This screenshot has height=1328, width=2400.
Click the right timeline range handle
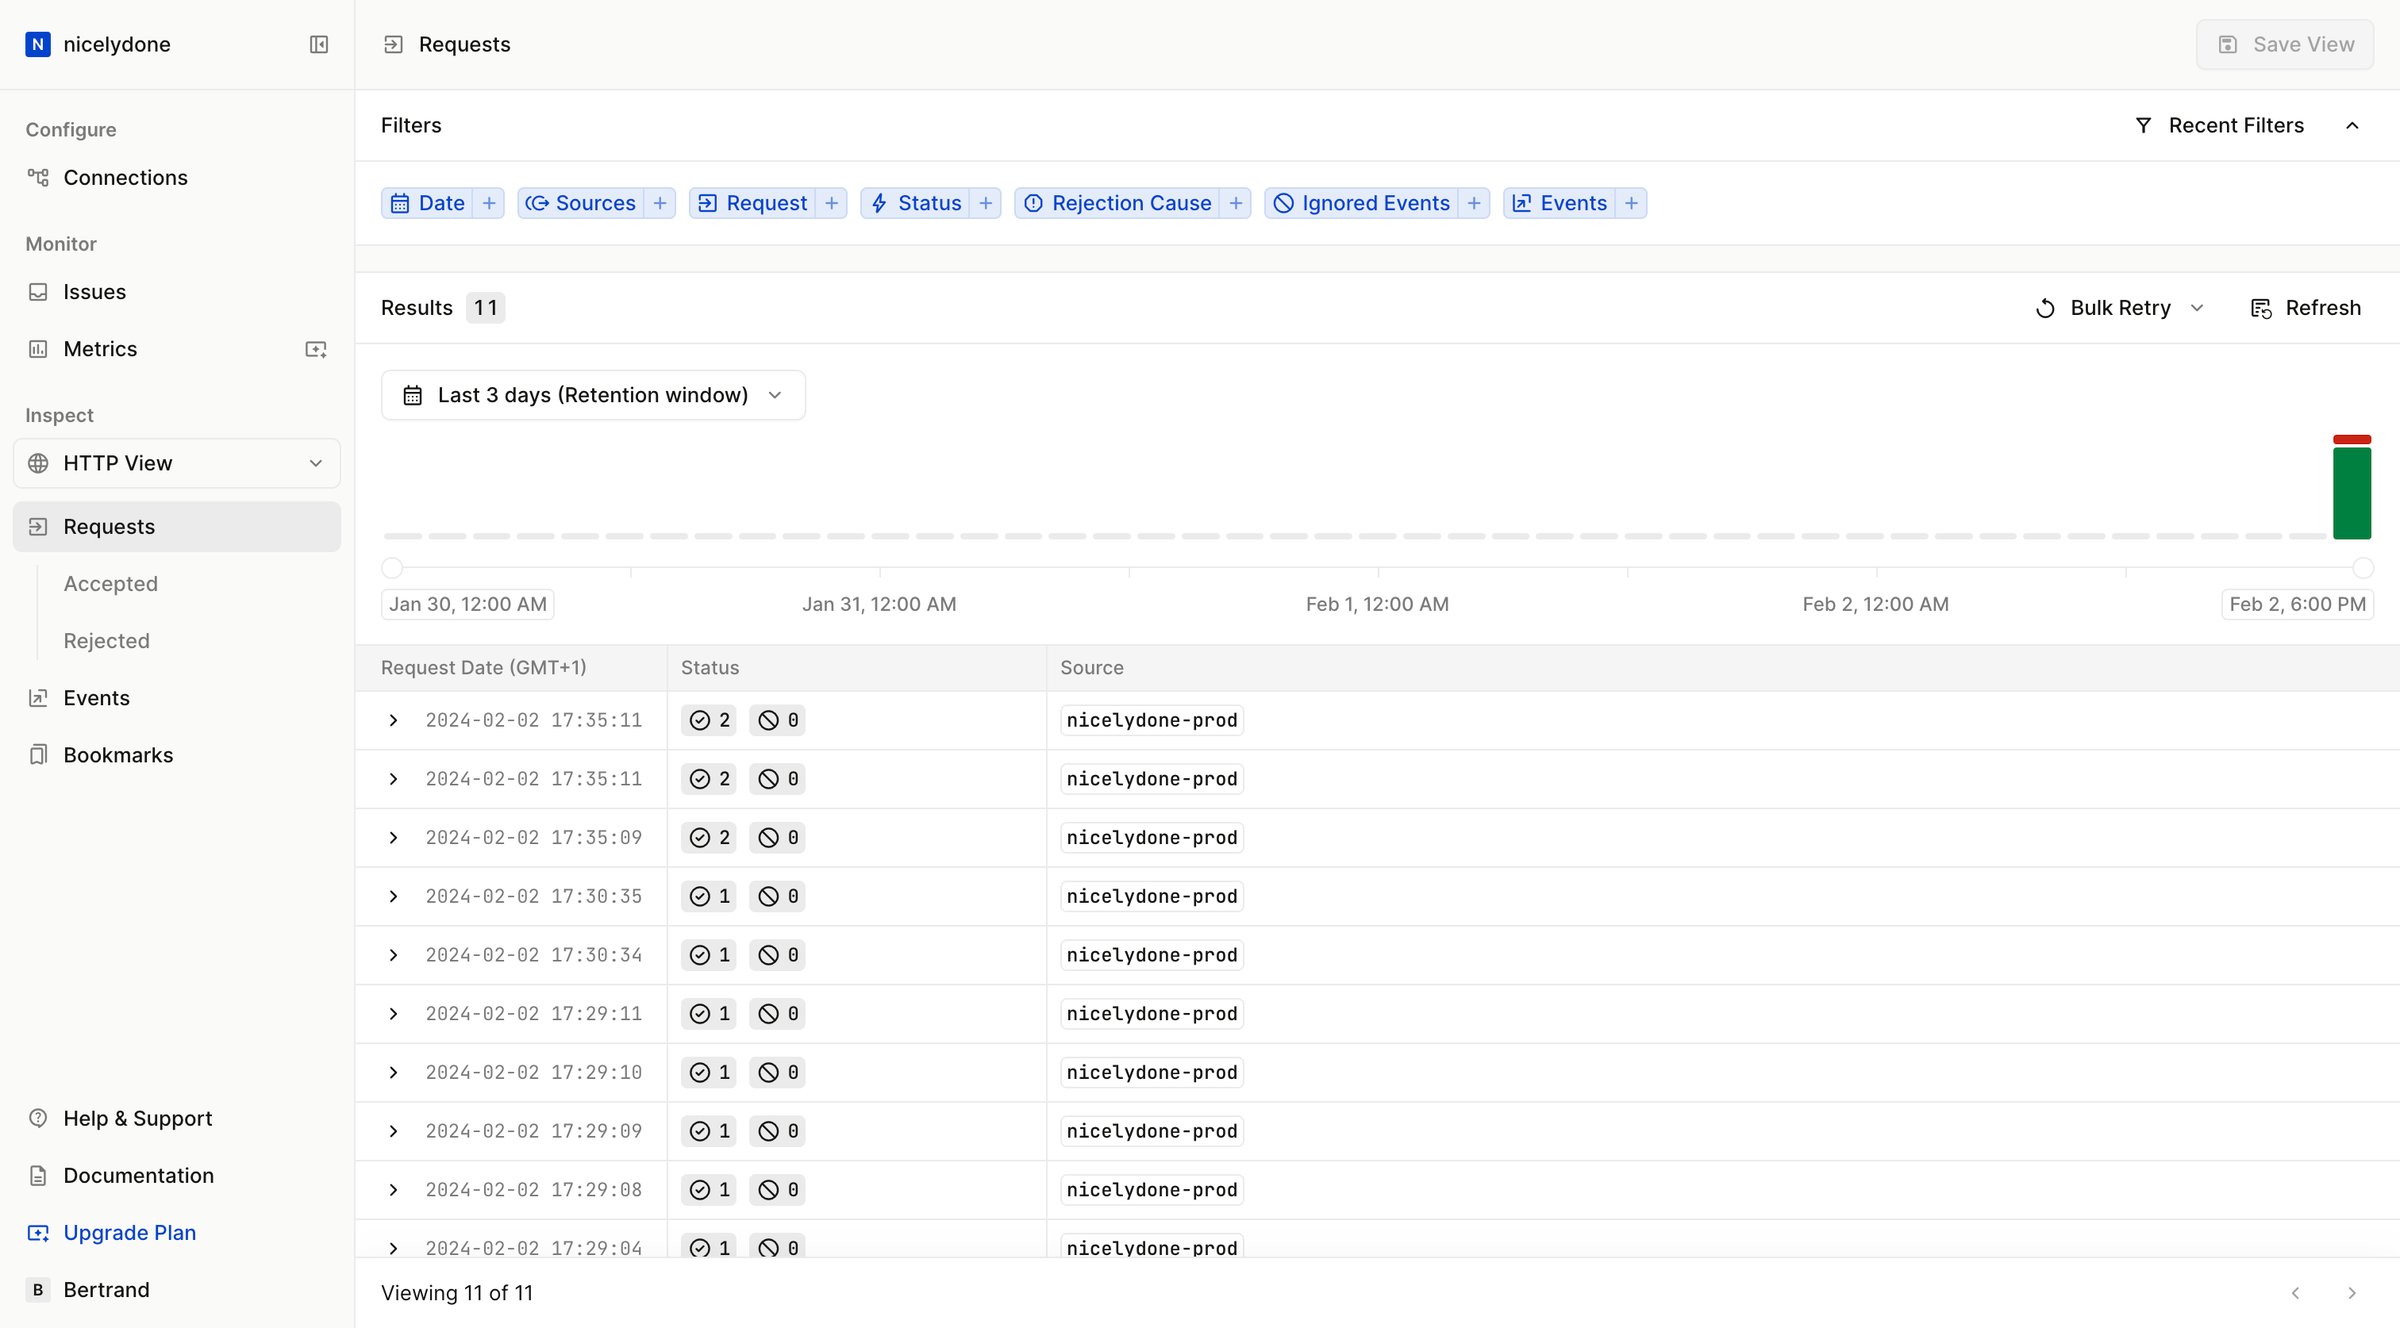point(2363,568)
